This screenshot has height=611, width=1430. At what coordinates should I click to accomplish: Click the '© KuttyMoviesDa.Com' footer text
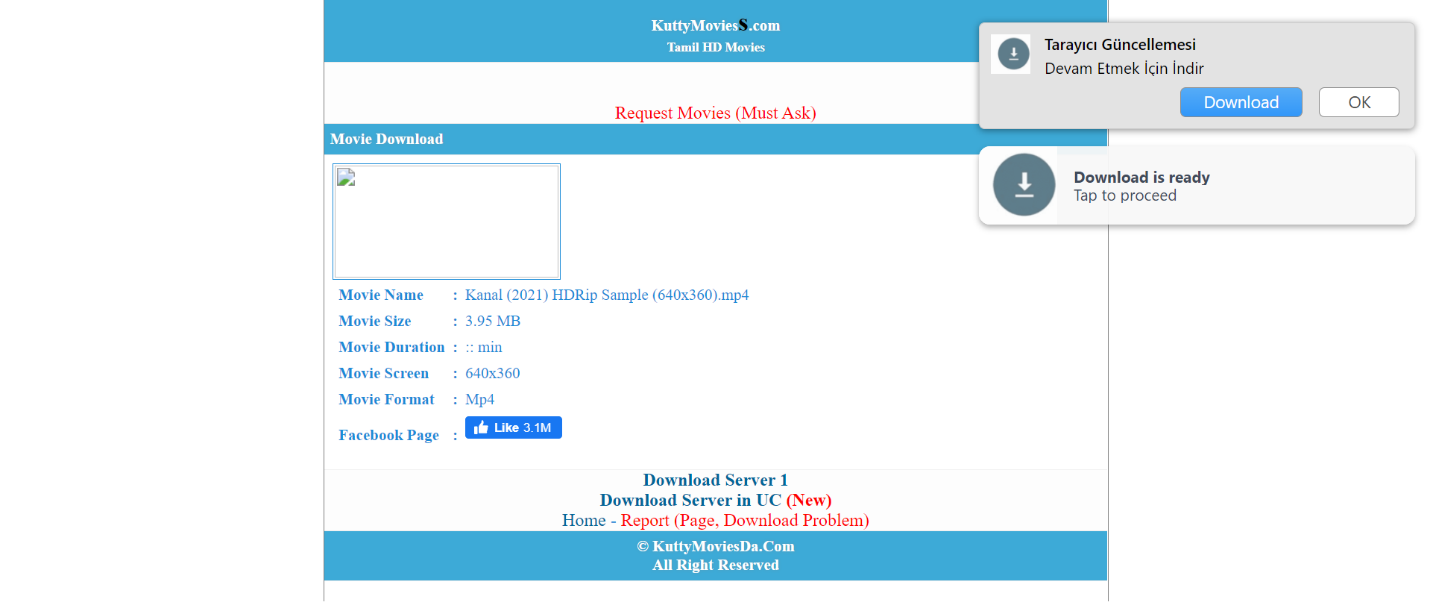715,547
